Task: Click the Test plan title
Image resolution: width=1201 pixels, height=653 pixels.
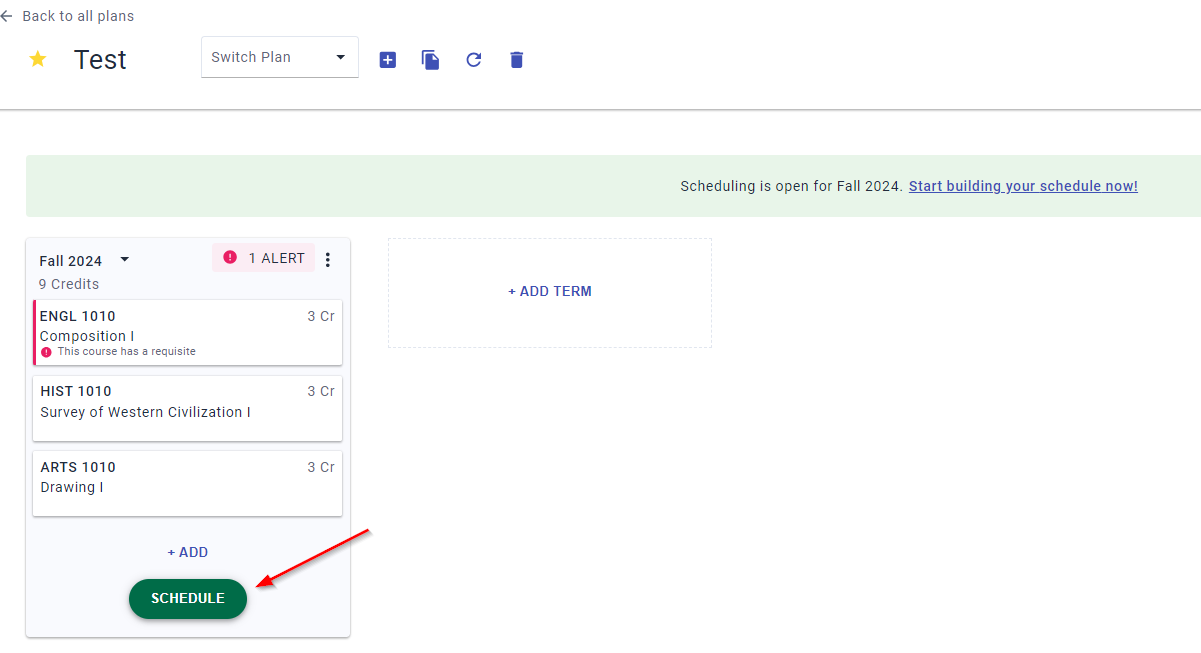Action: pyautogui.click(x=100, y=60)
